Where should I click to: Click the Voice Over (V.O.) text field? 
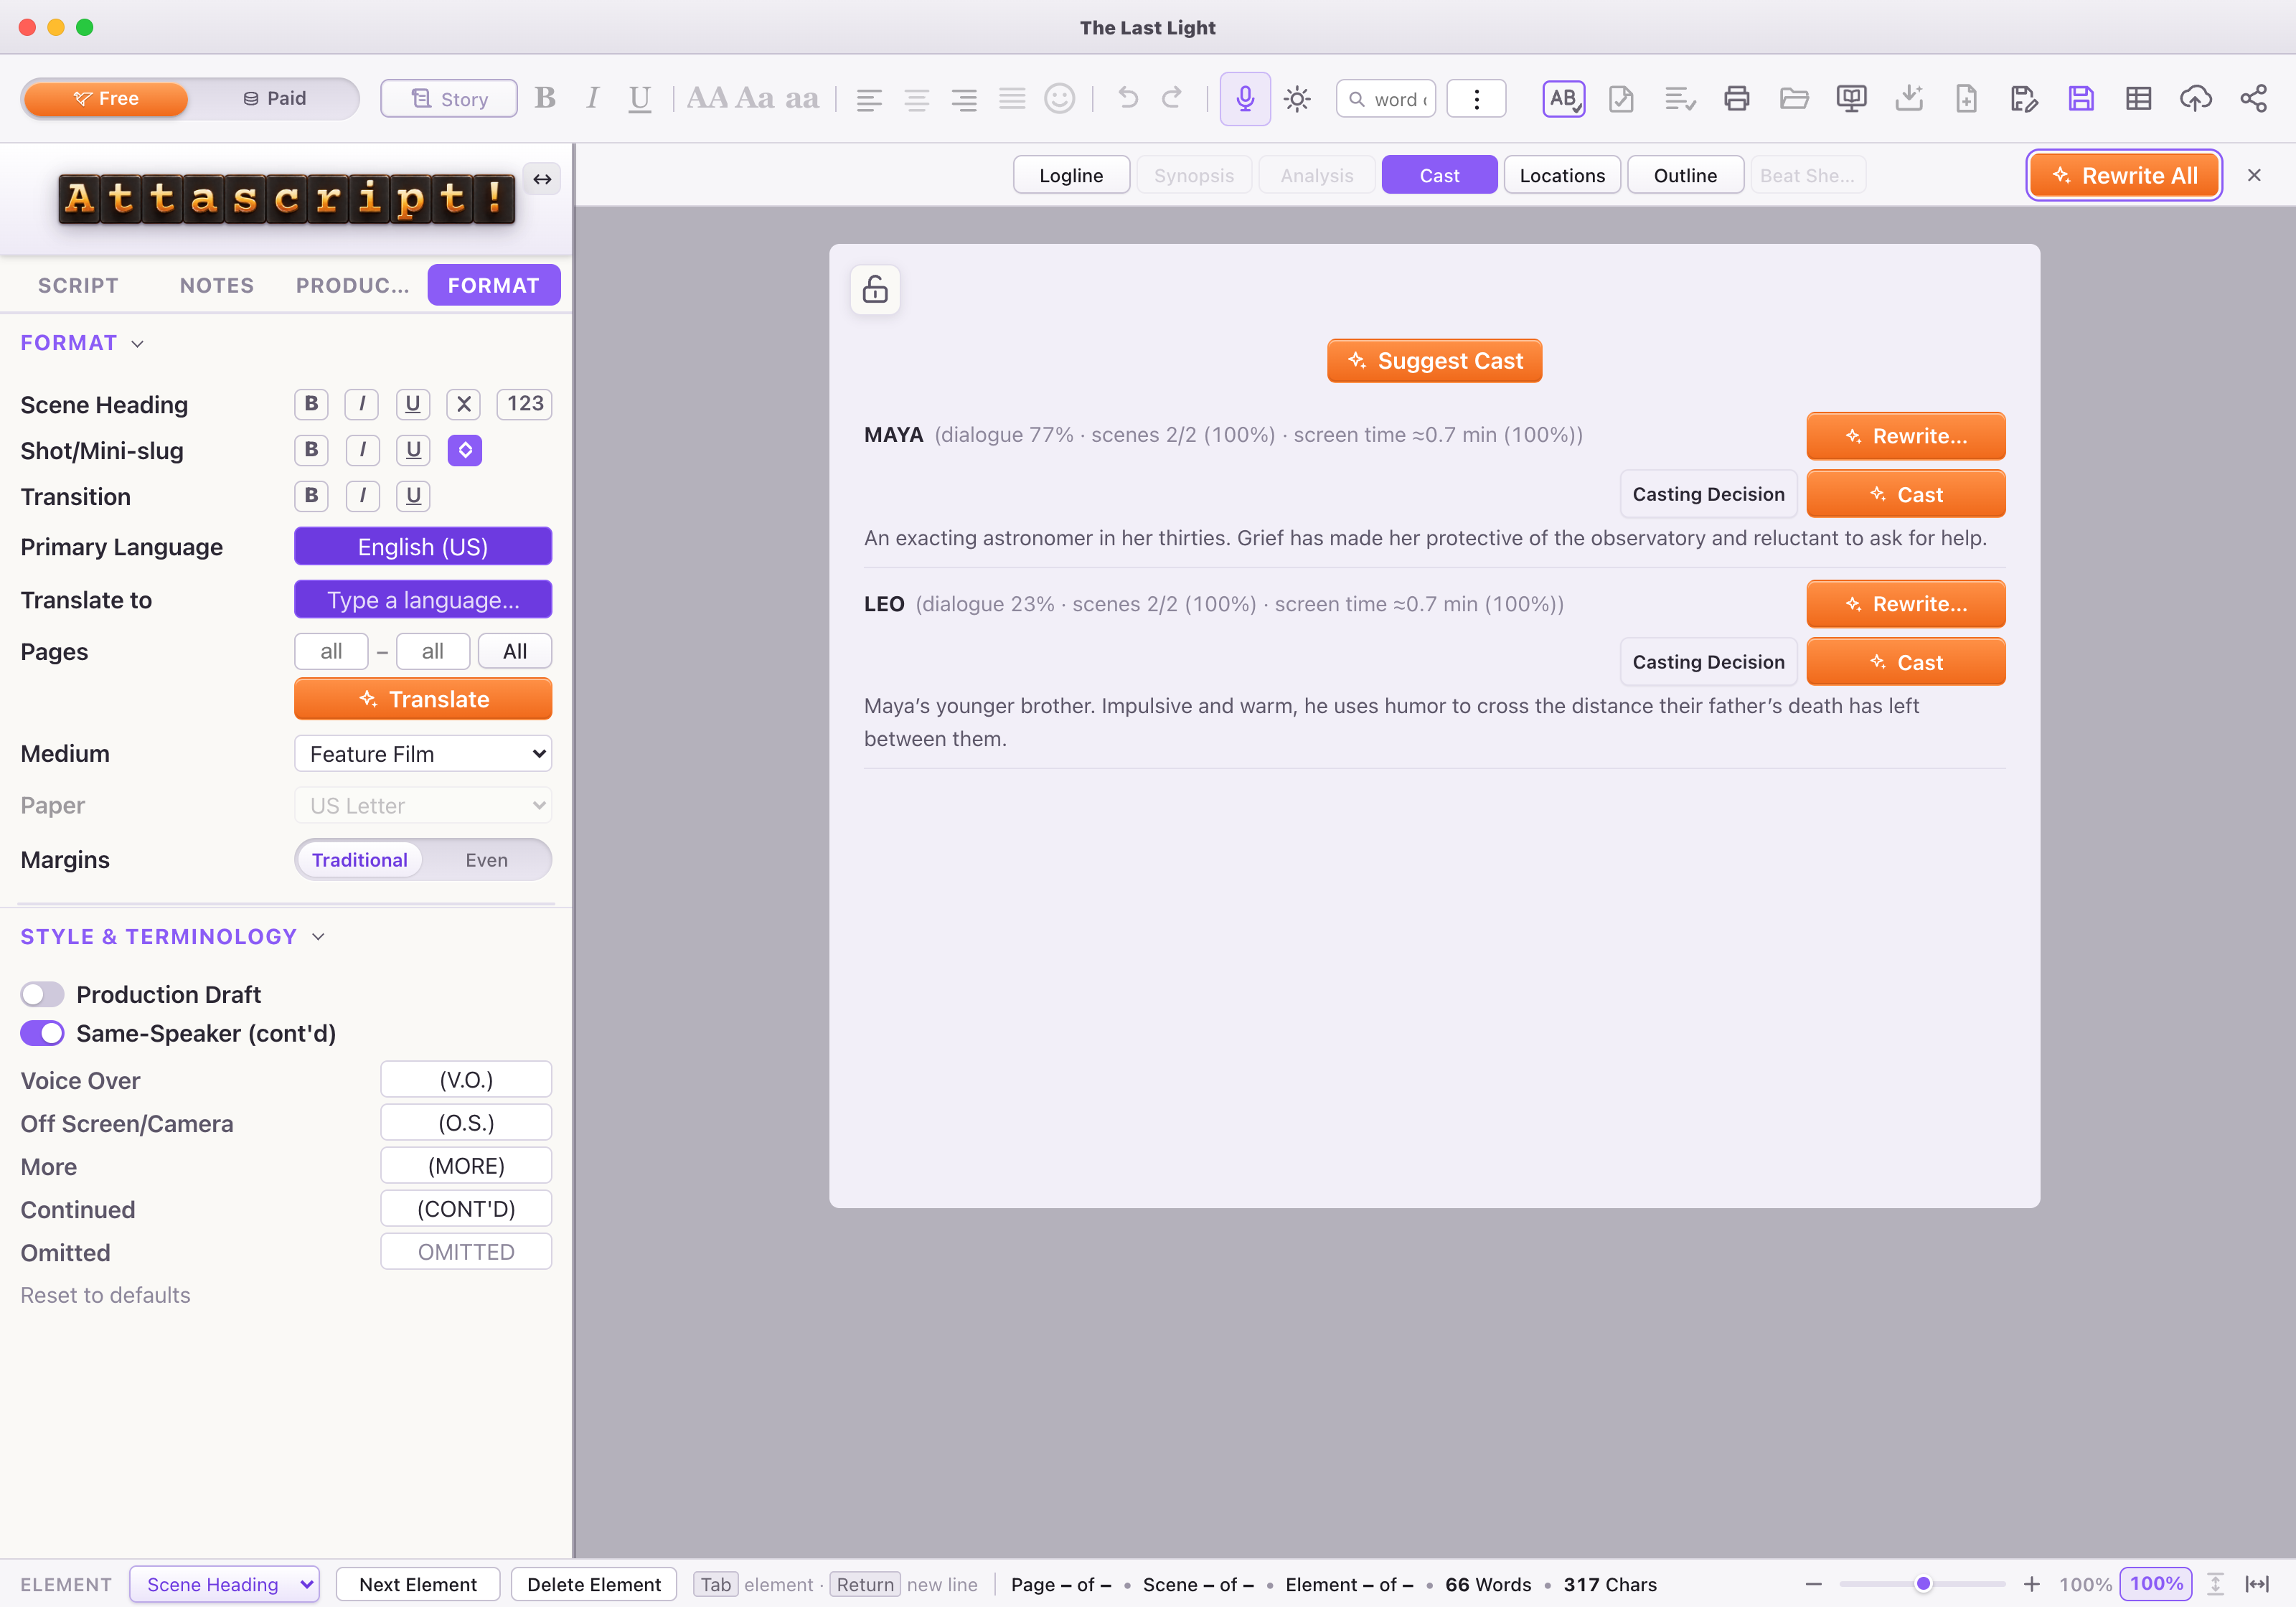[x=466, y=1079]
